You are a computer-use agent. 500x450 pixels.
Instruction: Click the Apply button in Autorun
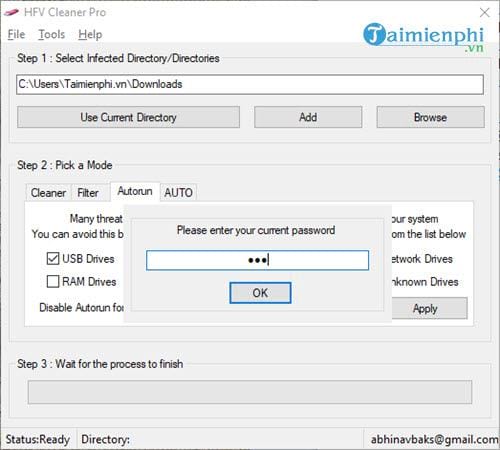click(429, 308)
